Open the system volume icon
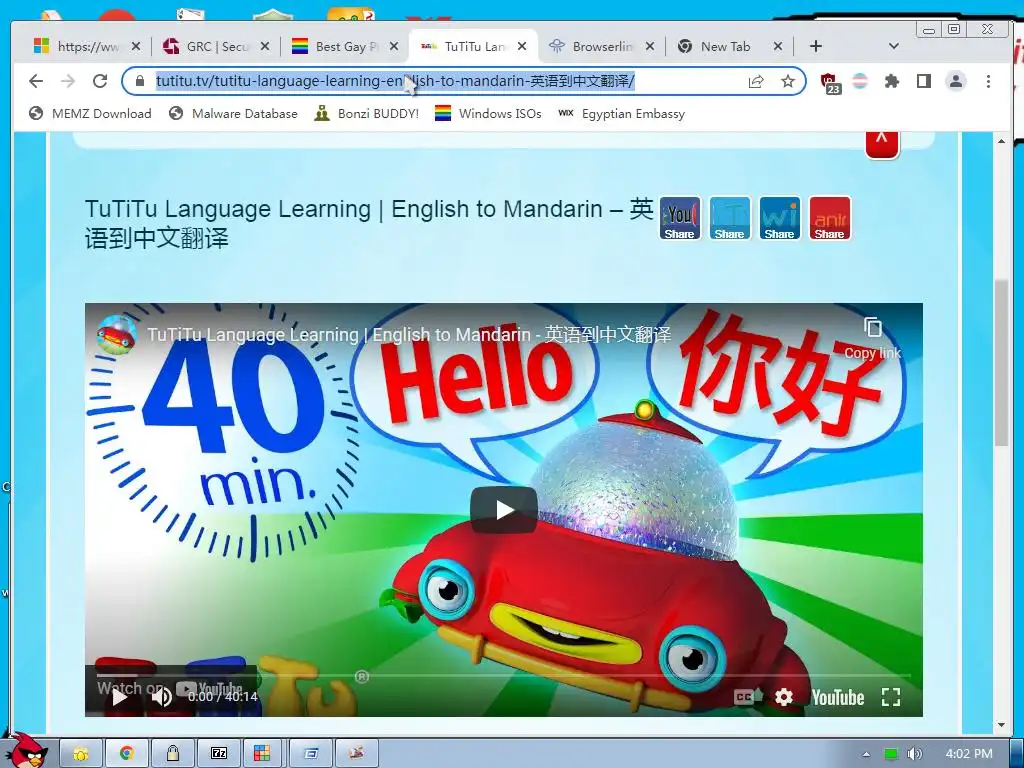Screen dimensions: 1024x768 (914, 754)
